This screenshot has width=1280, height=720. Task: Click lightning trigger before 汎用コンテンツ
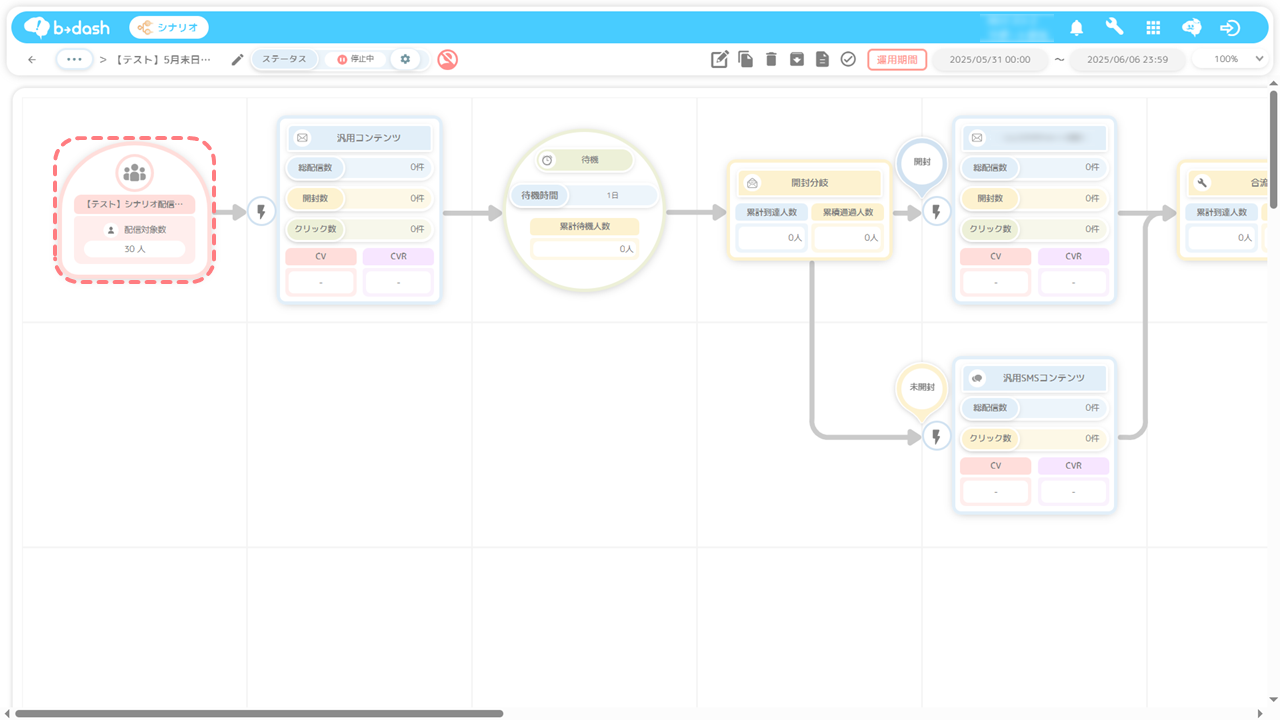(x=261, y=211)
